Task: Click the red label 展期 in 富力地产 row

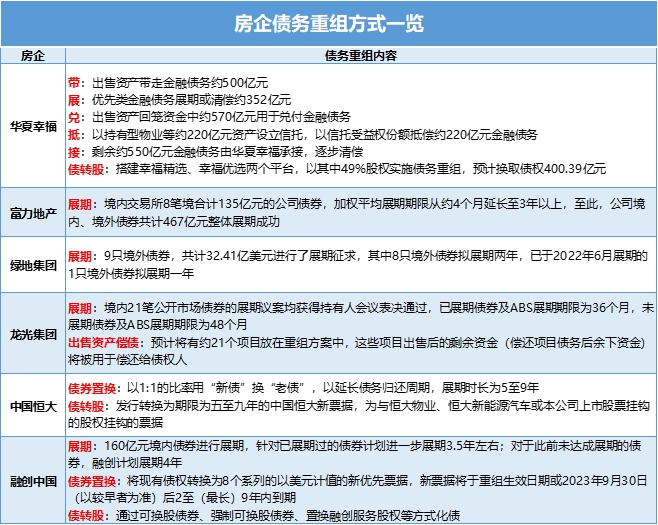Action: click(80, 204)
